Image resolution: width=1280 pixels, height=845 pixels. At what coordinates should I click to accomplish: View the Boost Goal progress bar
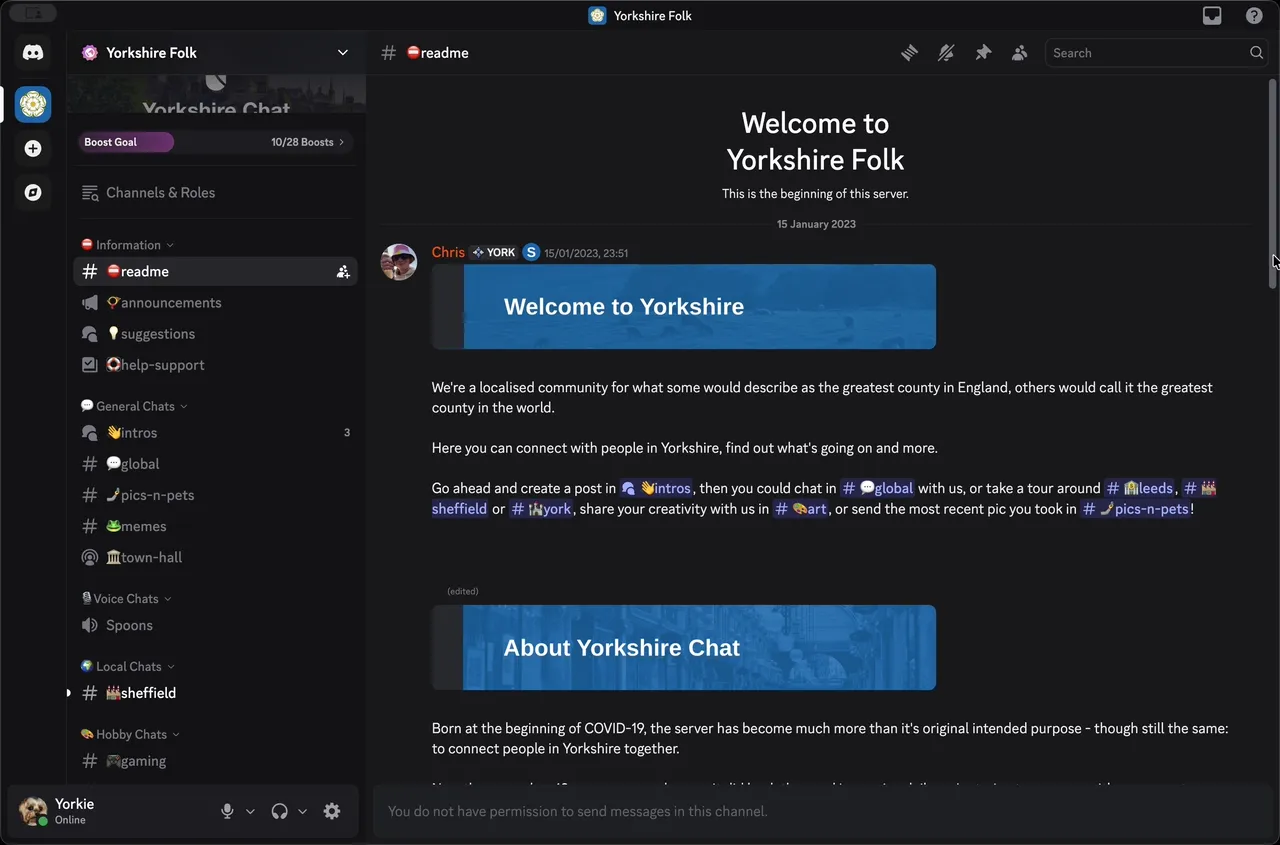[x=126, y=142]
